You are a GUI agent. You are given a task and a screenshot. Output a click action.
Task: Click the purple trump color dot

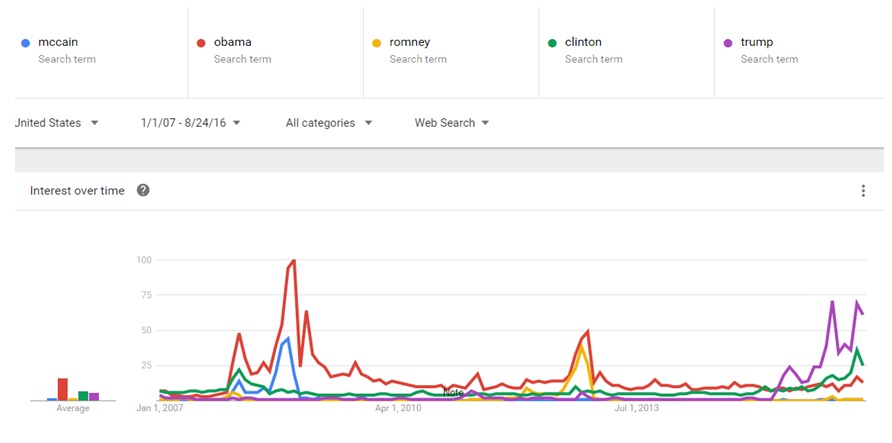[728, 43]
